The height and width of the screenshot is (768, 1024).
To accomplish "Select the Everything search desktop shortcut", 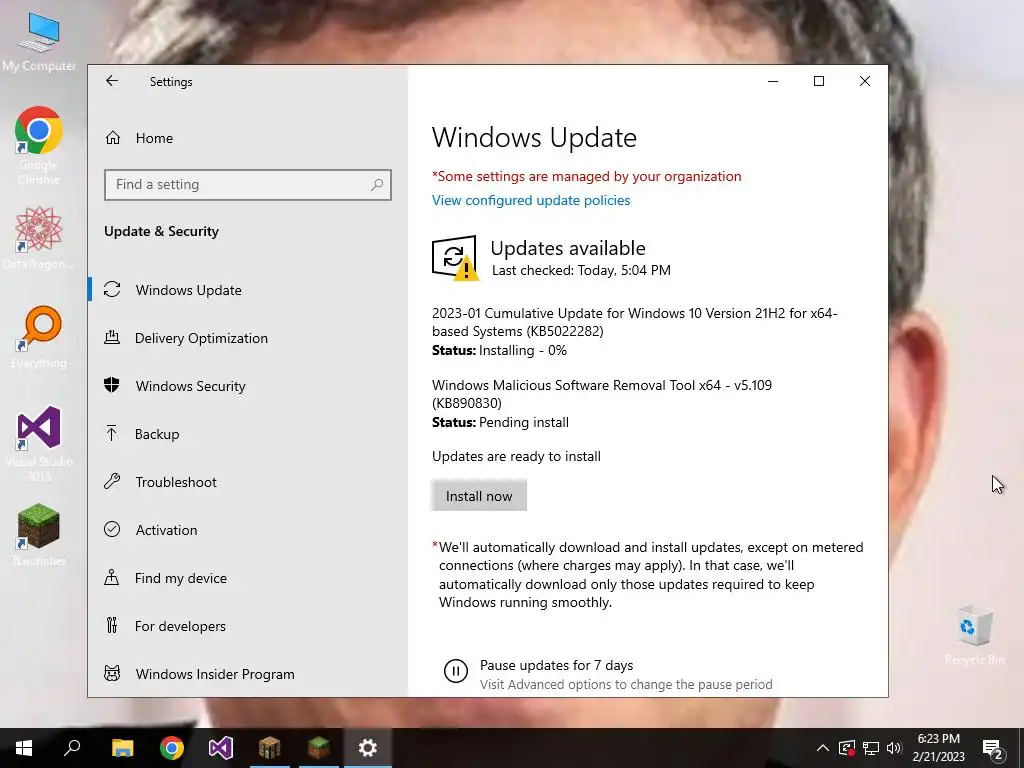I will 39,336.
